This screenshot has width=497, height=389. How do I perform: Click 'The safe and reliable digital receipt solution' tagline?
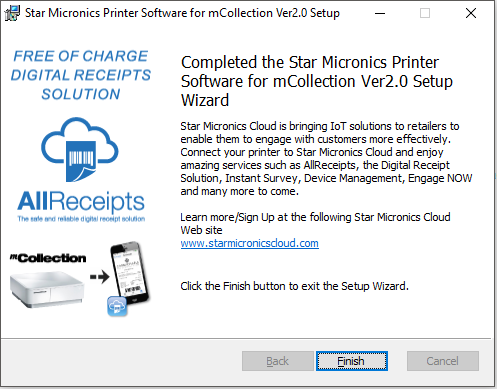click(x=81, y=219)
